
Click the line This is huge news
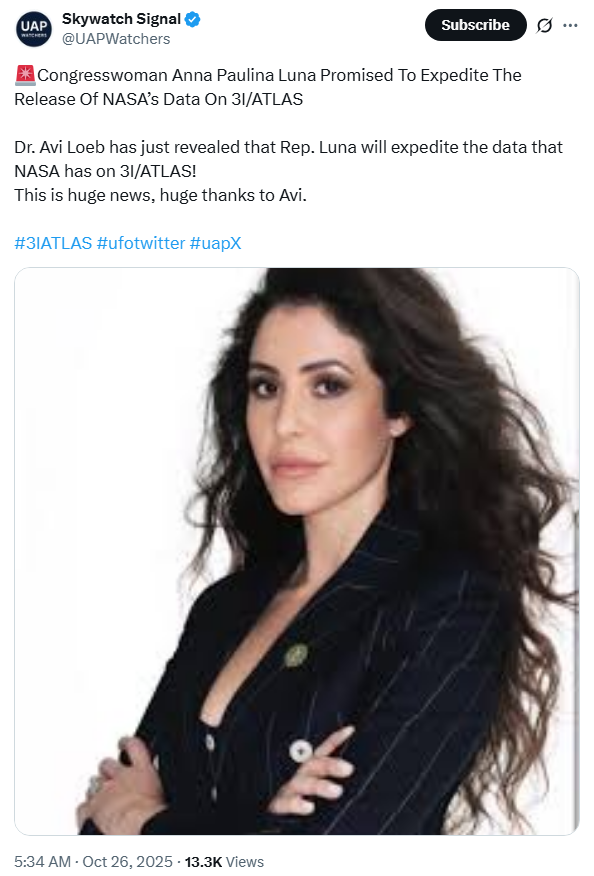(x=160, y=195)
